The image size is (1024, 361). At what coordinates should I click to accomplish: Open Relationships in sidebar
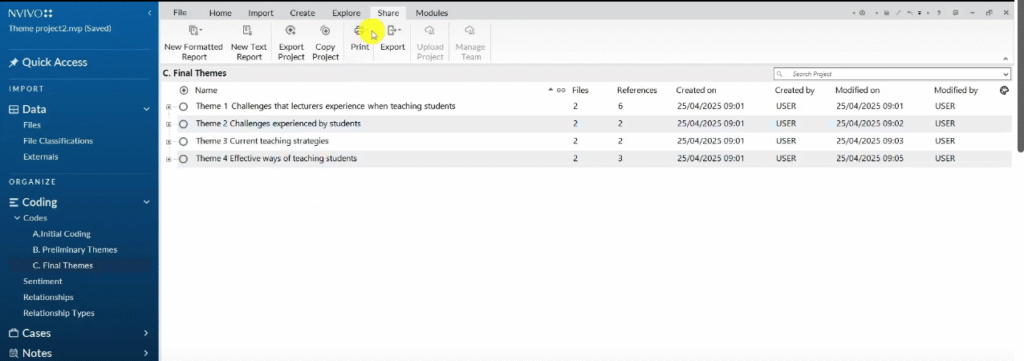[x=48, y=297]
